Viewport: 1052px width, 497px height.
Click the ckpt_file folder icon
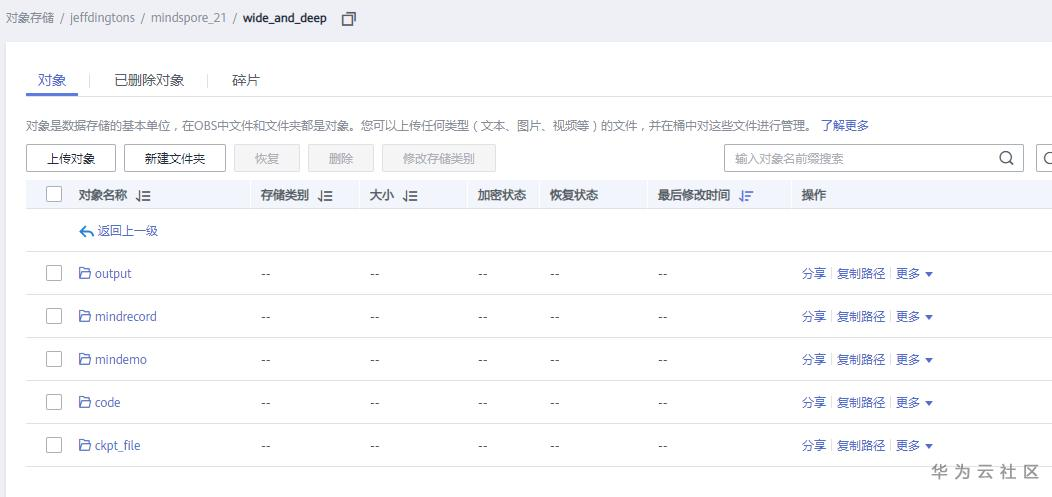(x=85, y=445)
